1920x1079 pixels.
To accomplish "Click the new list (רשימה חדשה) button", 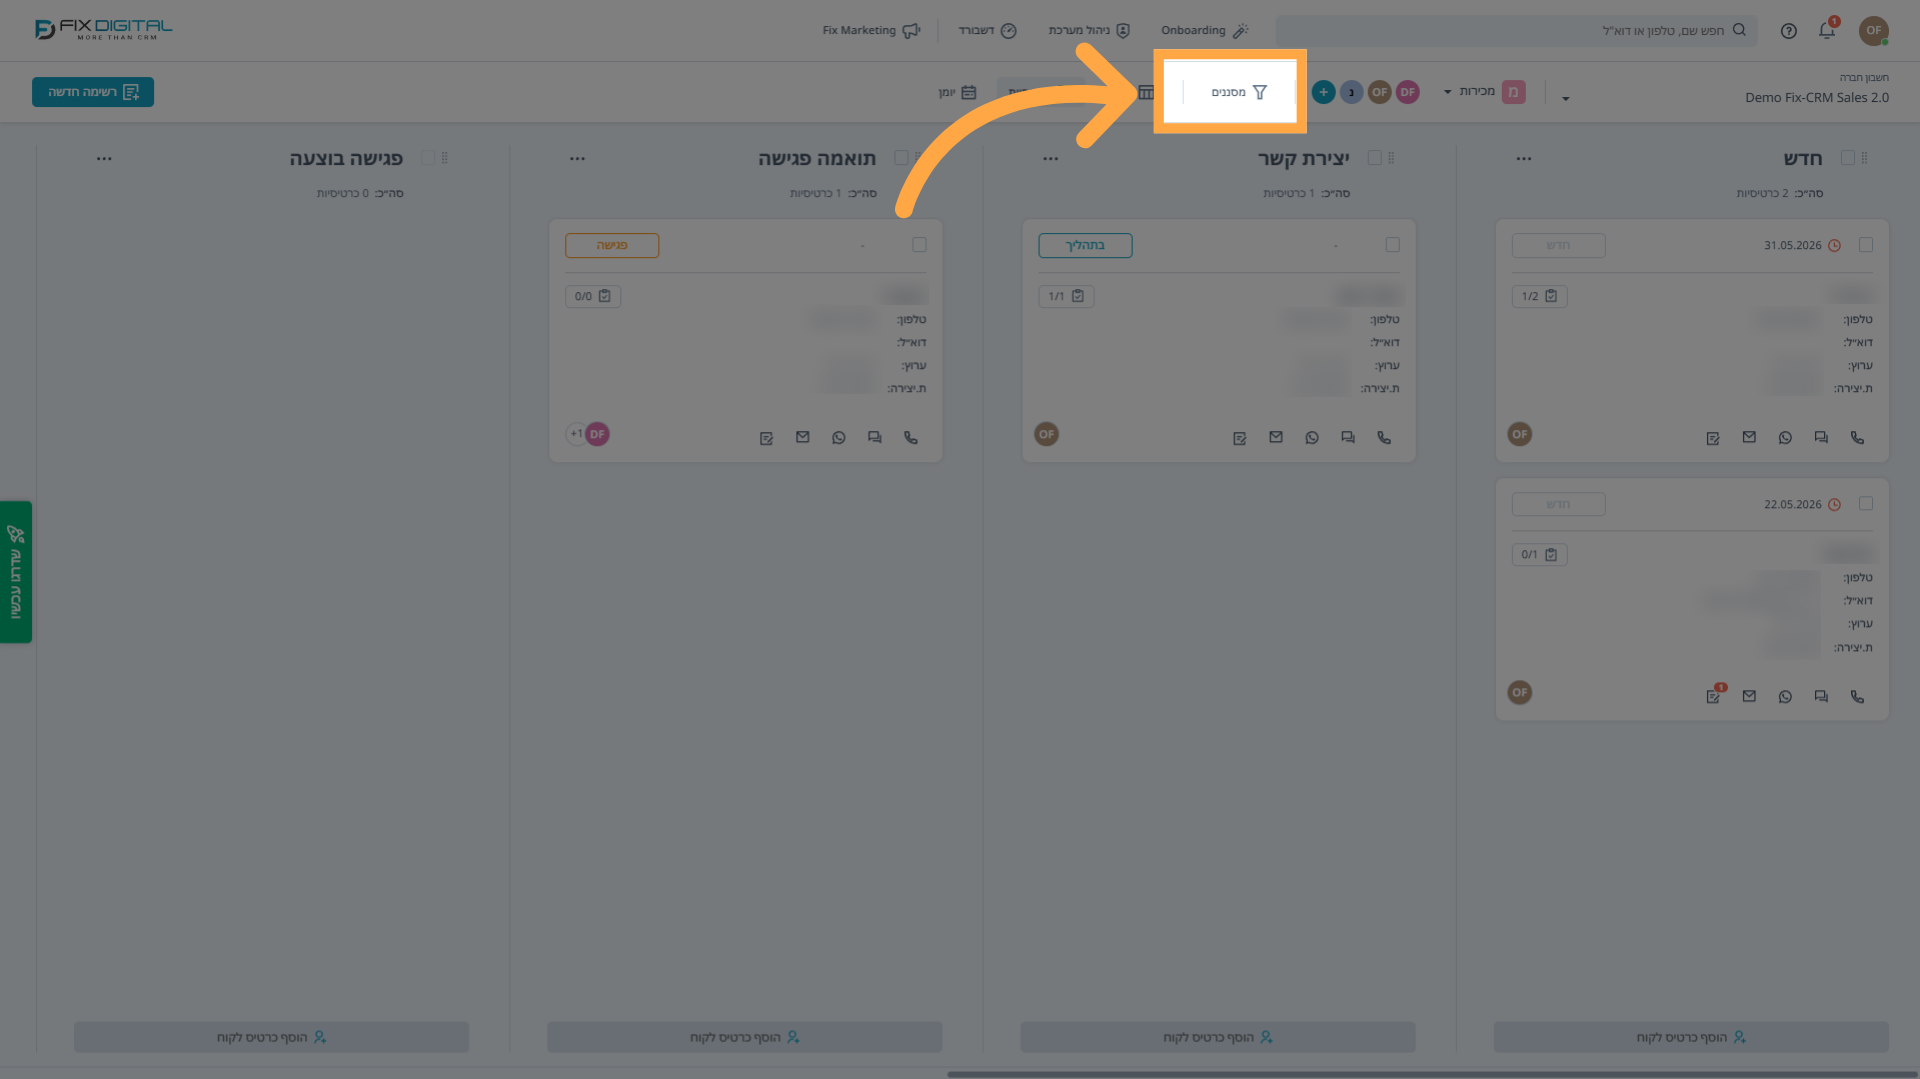I will tap(93, 92).
